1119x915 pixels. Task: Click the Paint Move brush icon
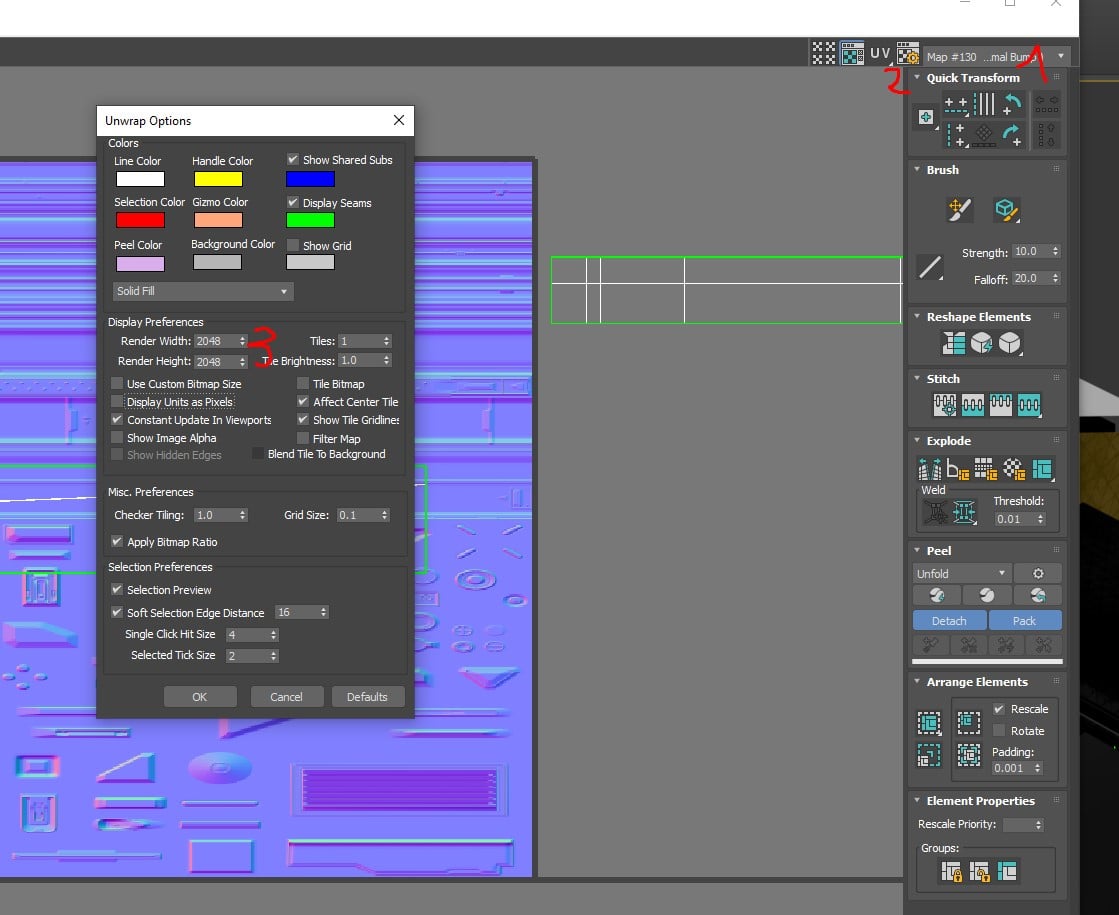pos(959,209)
